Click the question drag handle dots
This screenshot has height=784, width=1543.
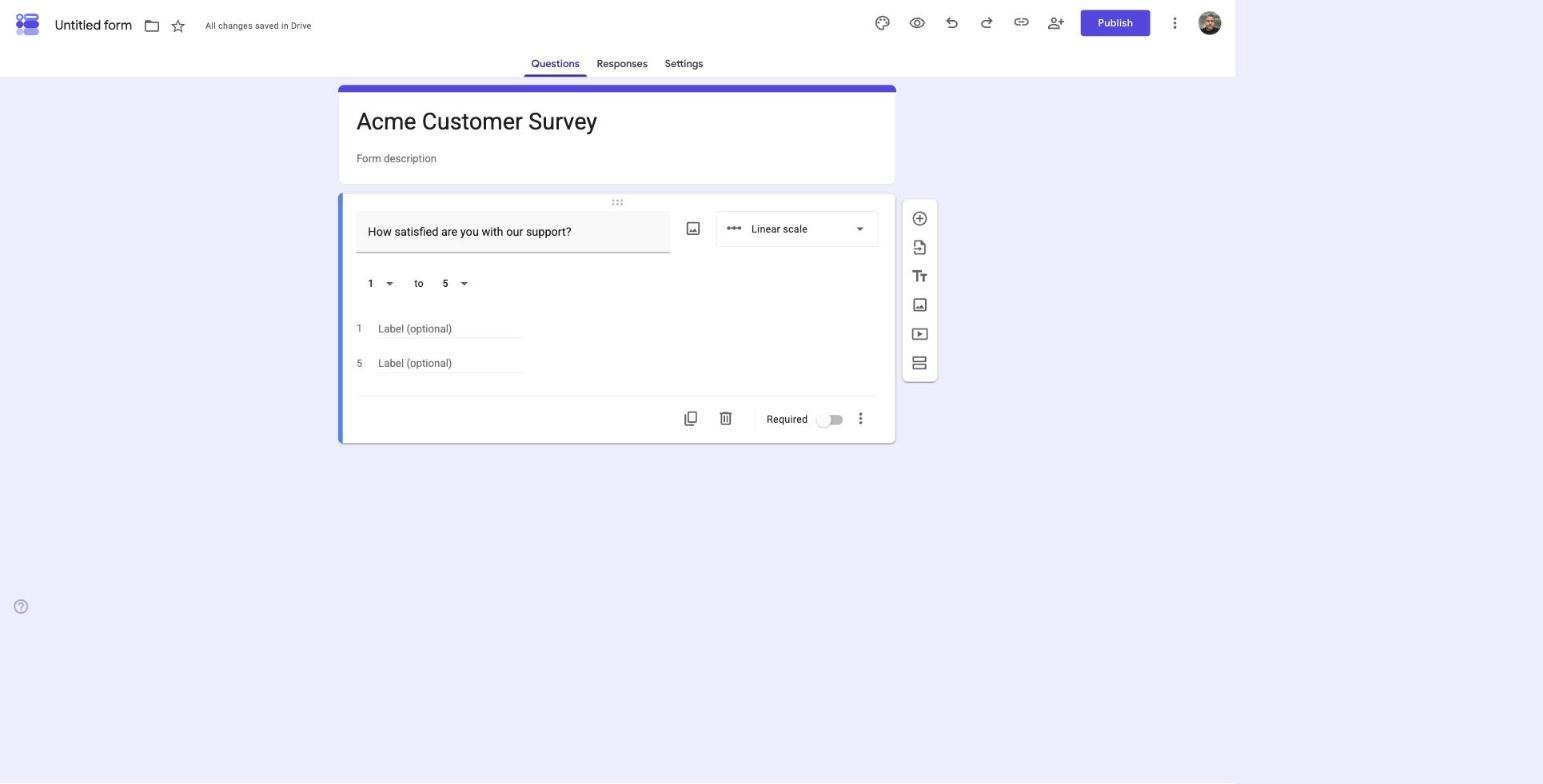tap(617, 203)
